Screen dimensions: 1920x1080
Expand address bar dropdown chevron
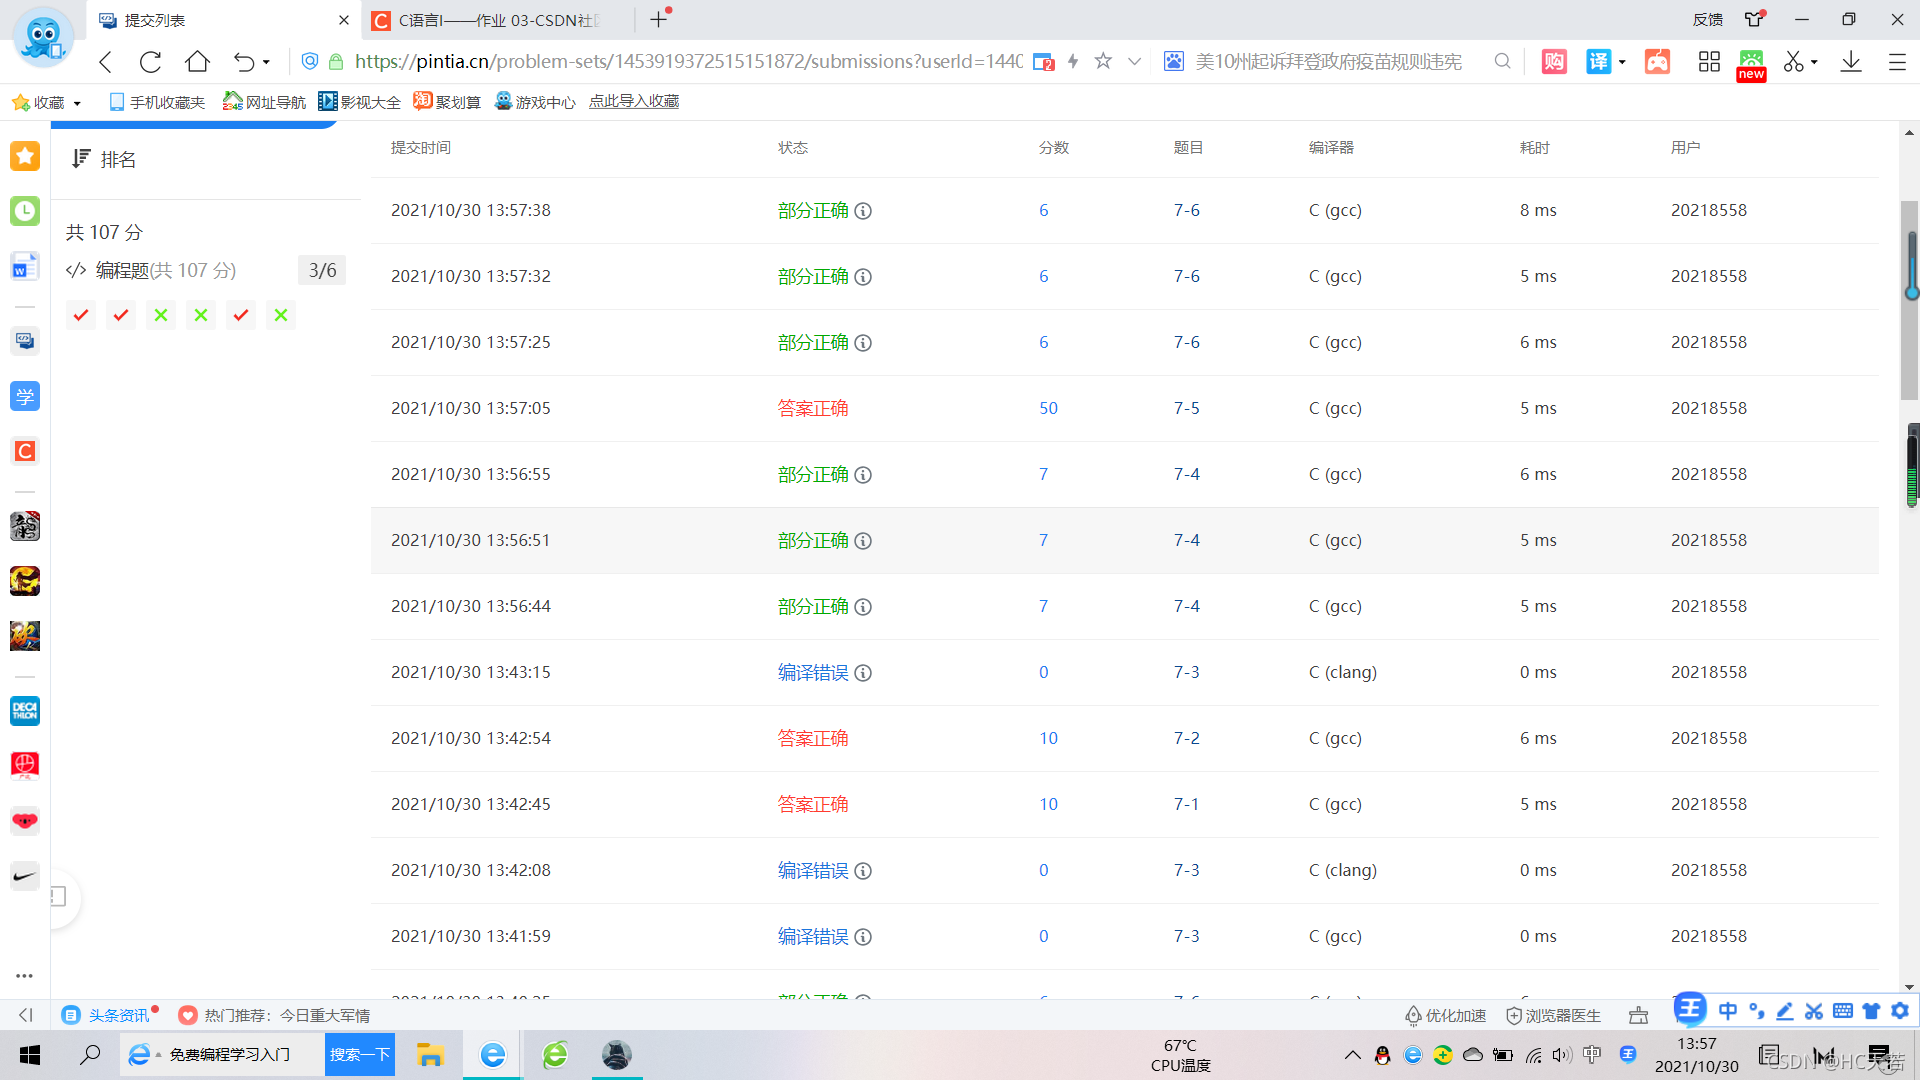click(1134, 62)
